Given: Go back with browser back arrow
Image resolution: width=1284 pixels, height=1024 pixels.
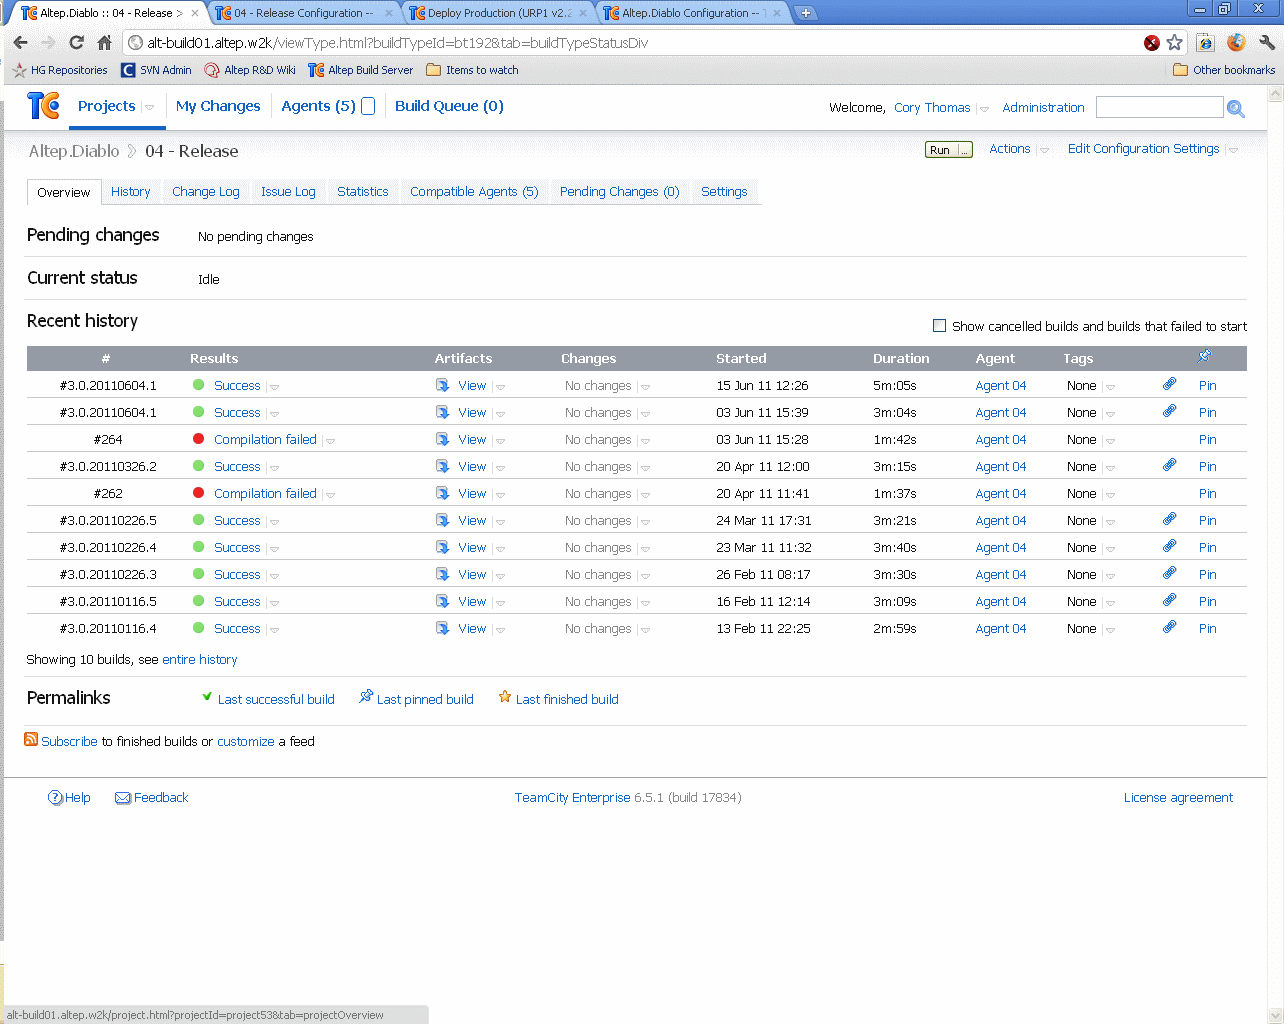Looking at the screenshot, I should [21, 43].
